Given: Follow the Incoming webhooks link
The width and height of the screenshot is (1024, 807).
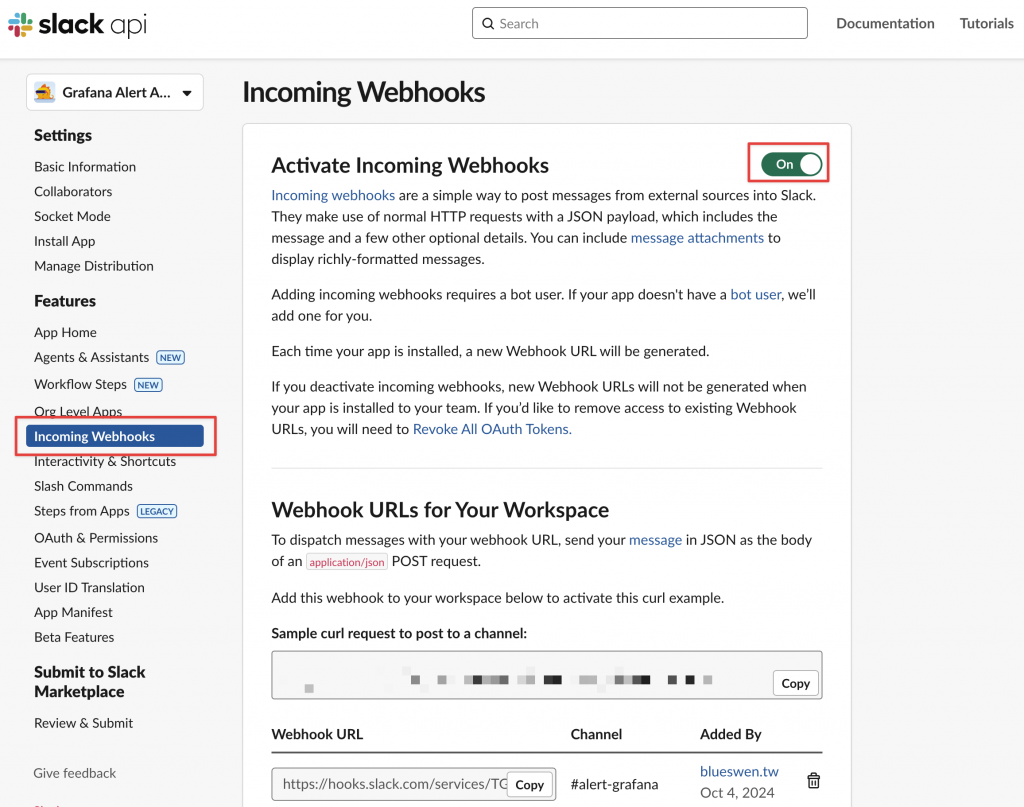Looking at the screenshot, I should (333, 195).
